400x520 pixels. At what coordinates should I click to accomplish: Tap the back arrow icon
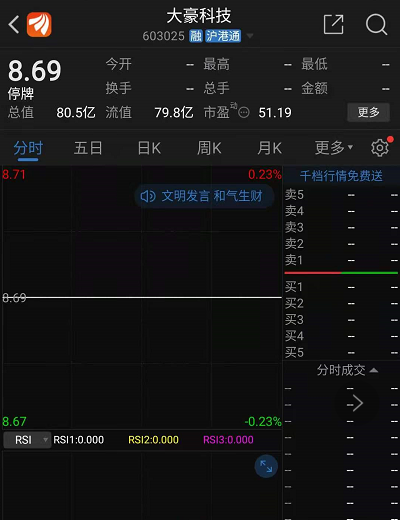click(x=14, y=25)
